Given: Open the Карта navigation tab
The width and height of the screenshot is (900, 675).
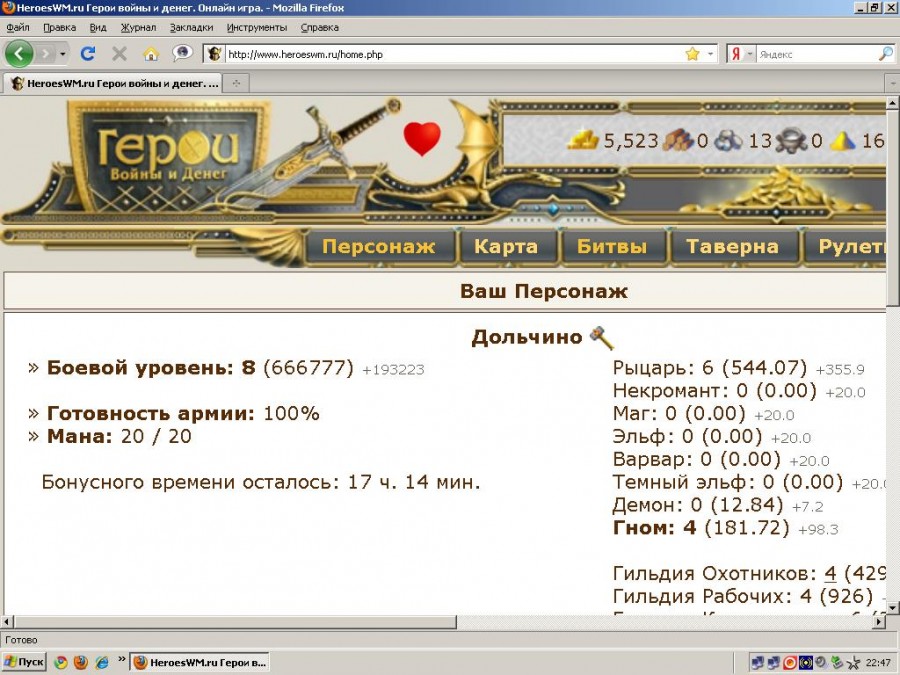Looking at the screenshot, I should pos(506,246).
